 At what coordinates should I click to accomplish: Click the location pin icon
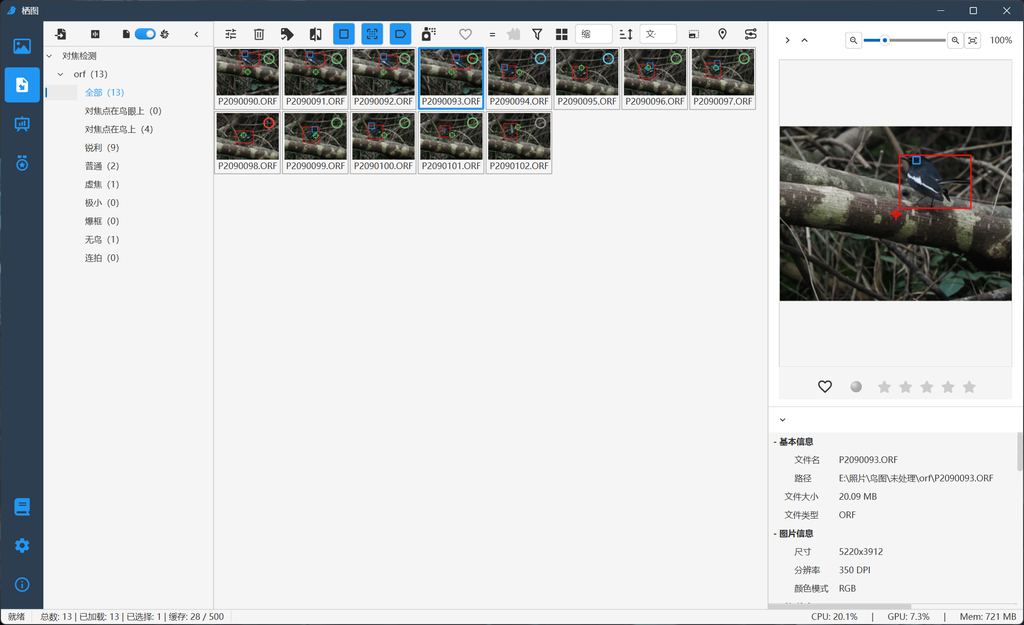tap(722, 34)
